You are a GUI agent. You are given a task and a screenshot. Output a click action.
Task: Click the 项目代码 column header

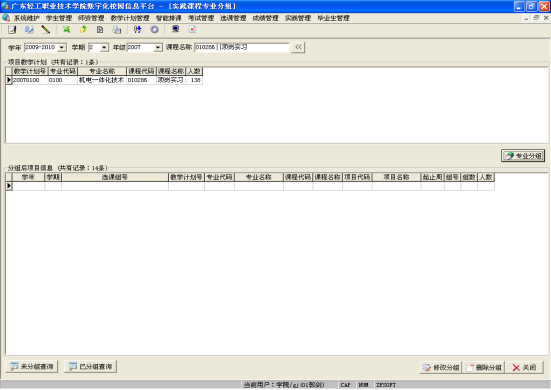click(357, 177)
